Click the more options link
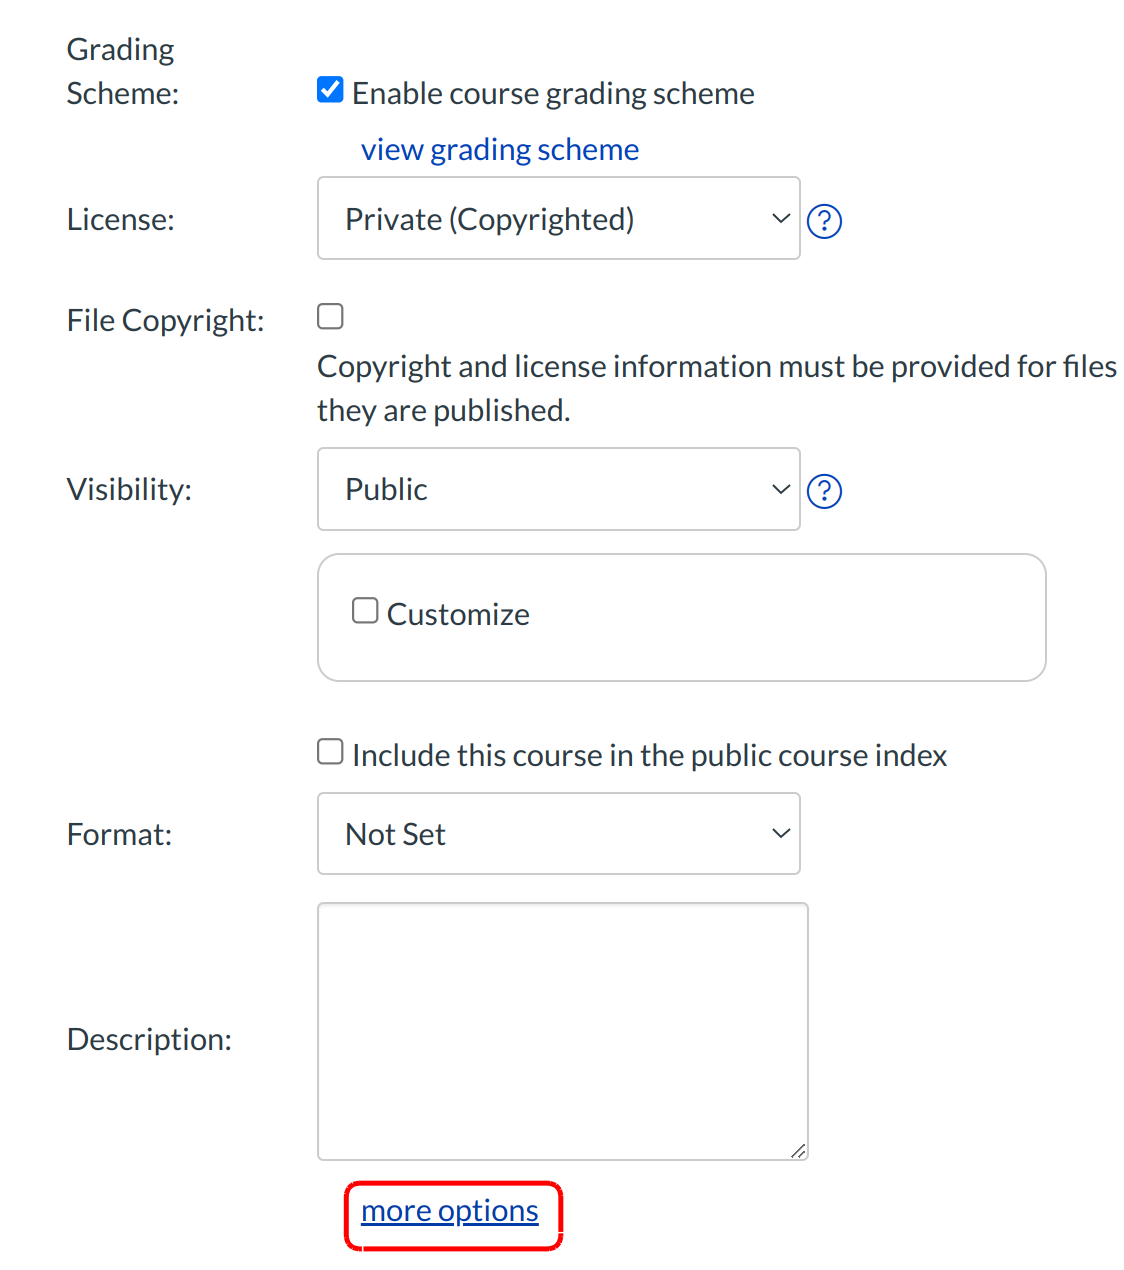This screenshot has width=1124, height=1270. click(450, 1212)
